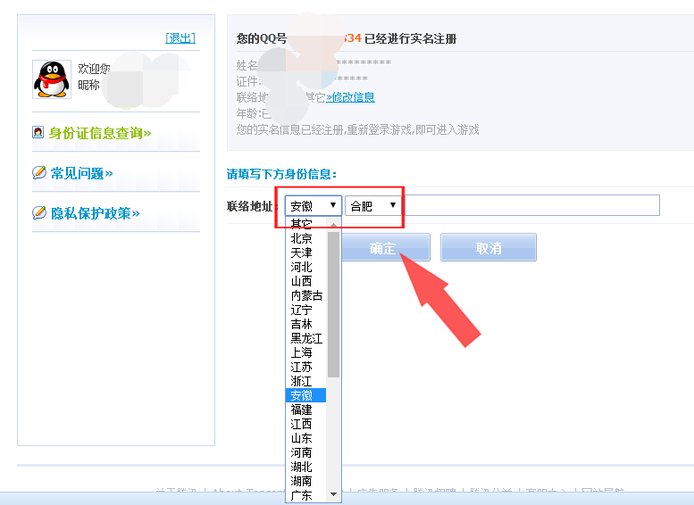Select 福建 in the province list
The height and width of the screenshot is (505, 694).
click(306, 409)
